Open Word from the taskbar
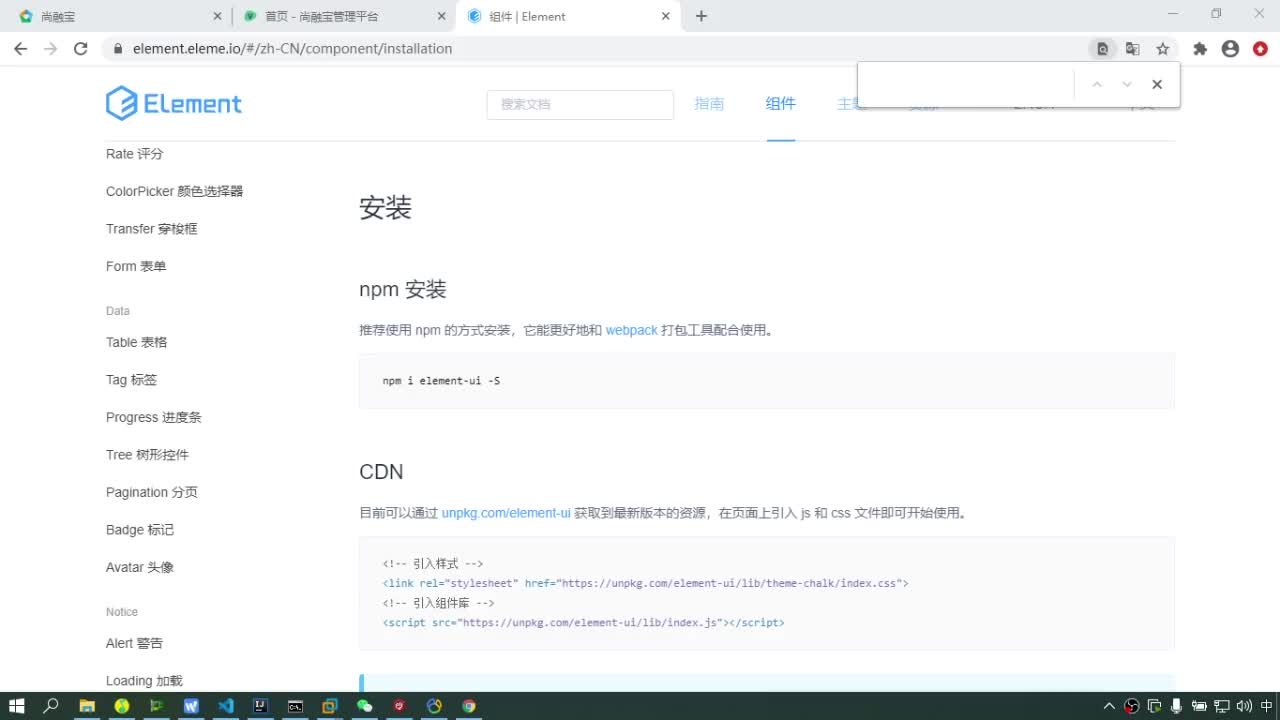This screenshot has height=720, width=1280. [191, 706]
